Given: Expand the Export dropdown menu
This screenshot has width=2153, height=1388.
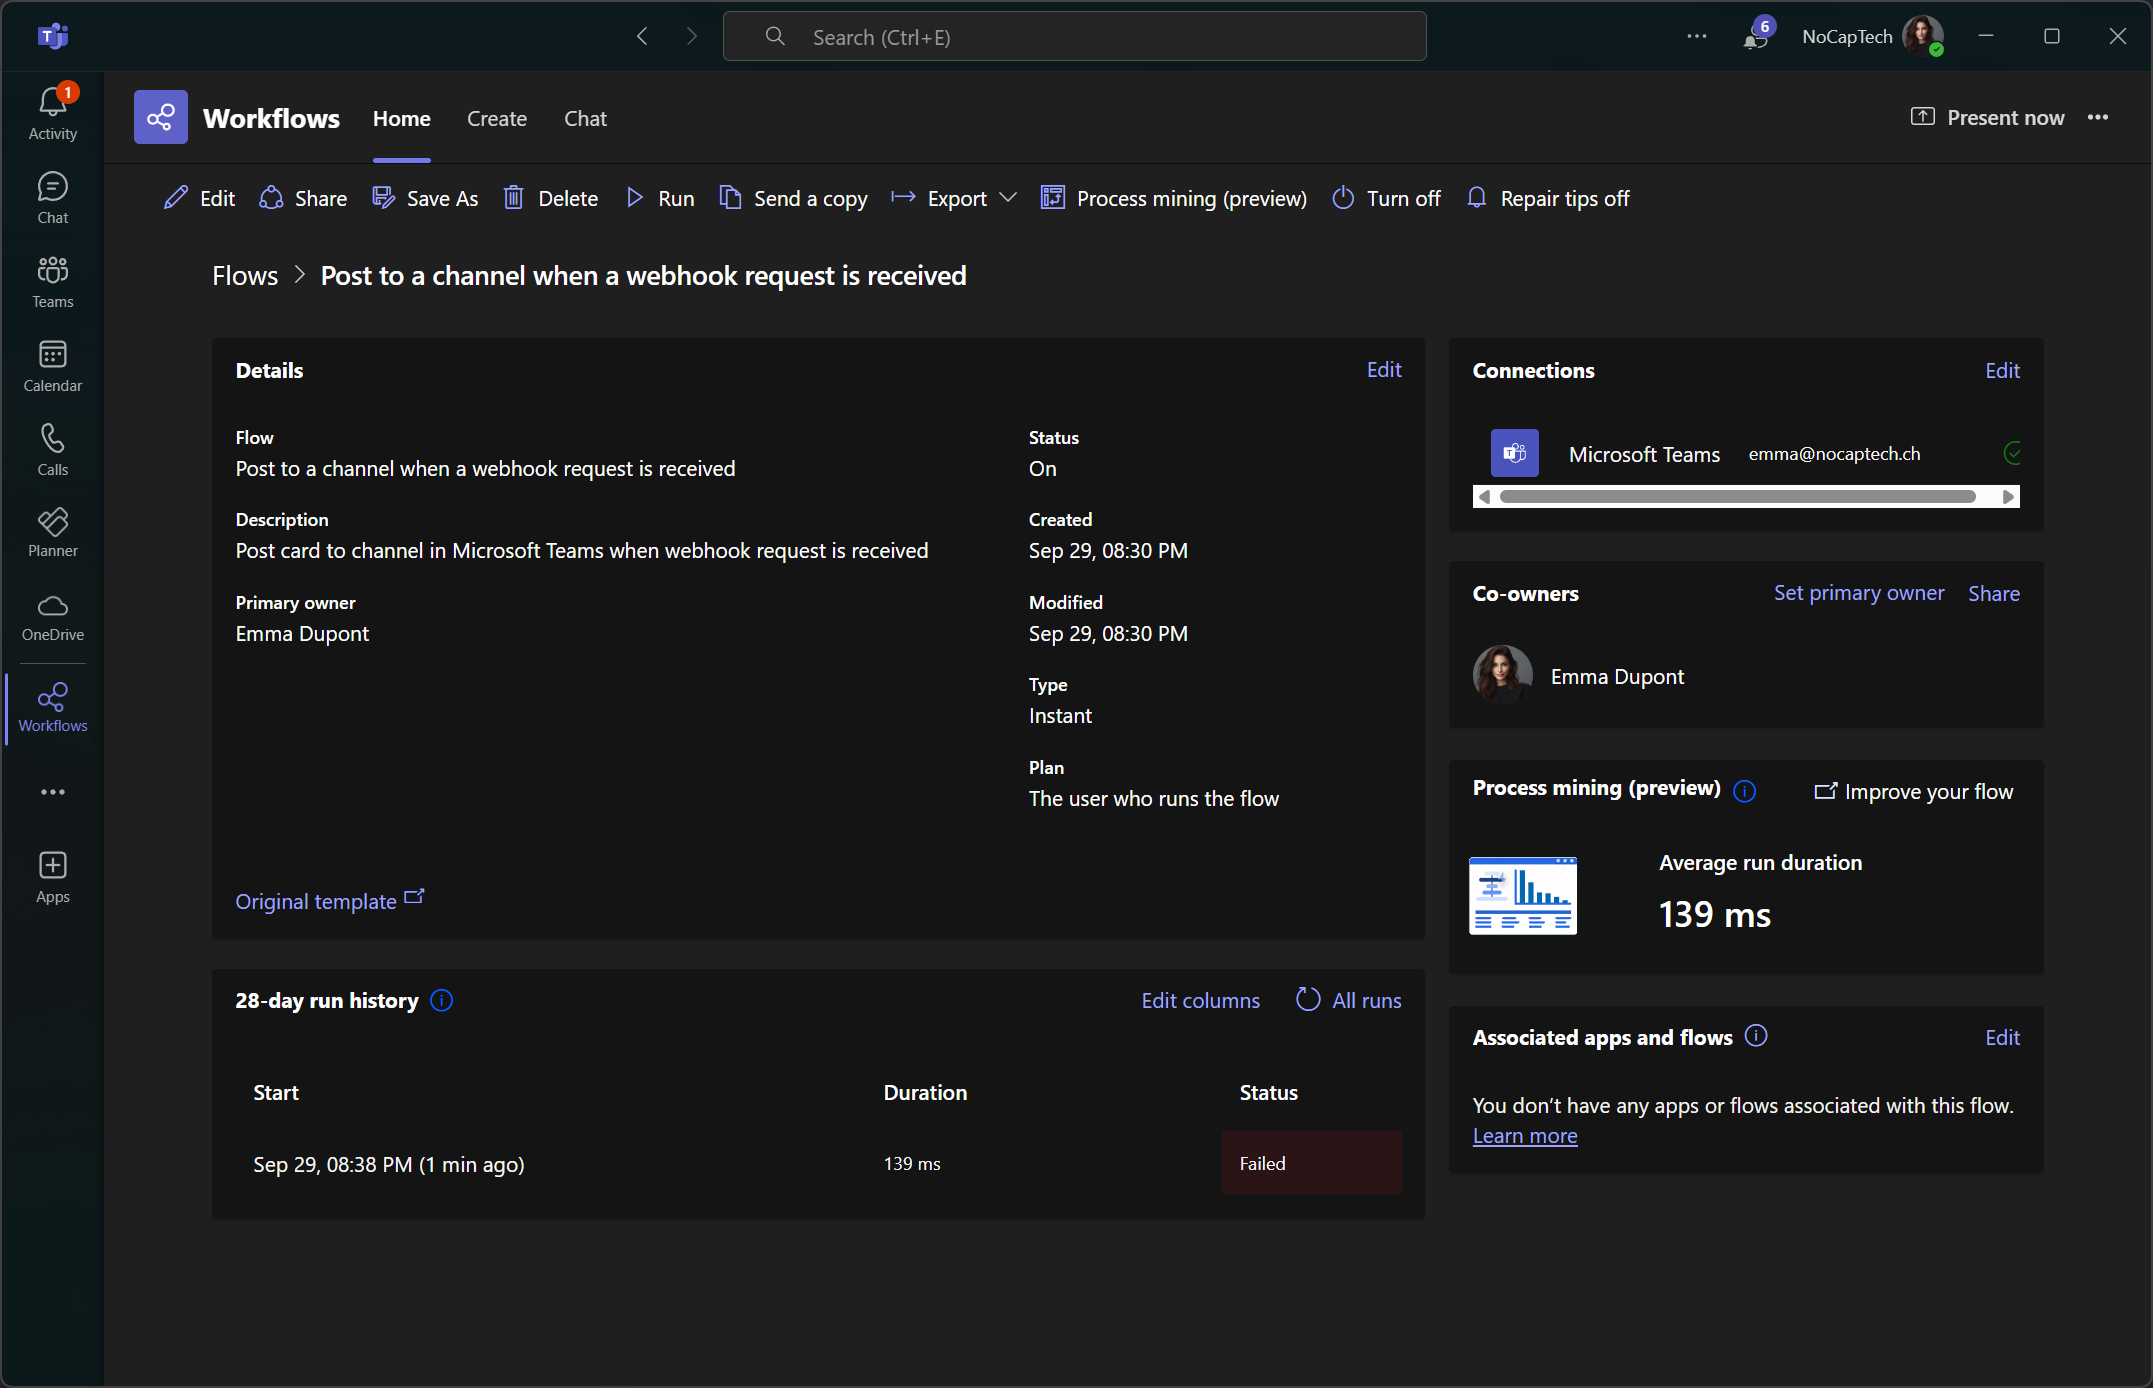Looking at the screenshot, I should tap(954, 198).
